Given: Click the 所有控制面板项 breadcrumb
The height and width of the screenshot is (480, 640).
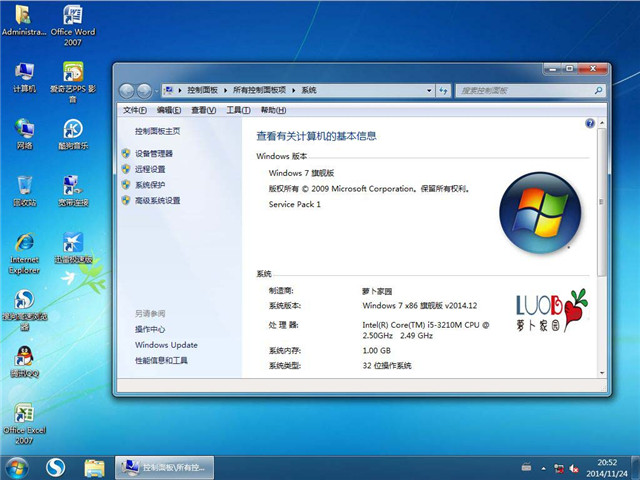Looking at the screenshot, I should point(259,90).
